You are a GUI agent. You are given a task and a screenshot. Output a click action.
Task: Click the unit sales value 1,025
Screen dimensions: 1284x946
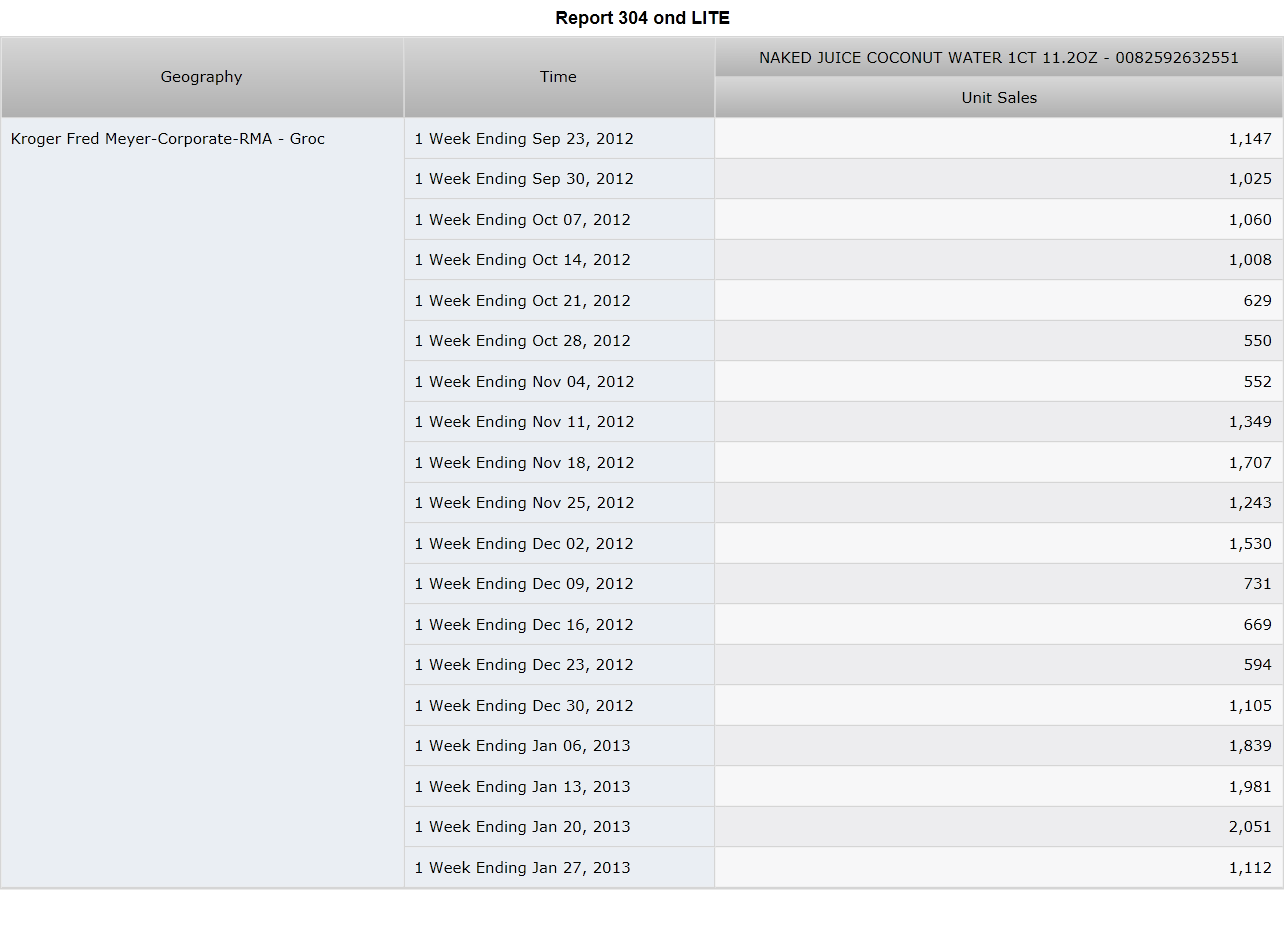pos(1250,179)
